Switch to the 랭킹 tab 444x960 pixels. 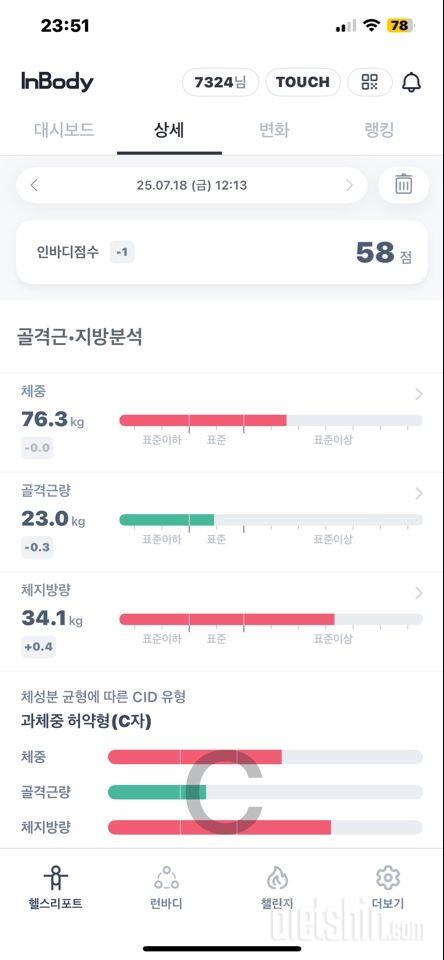tap(379, 130)
